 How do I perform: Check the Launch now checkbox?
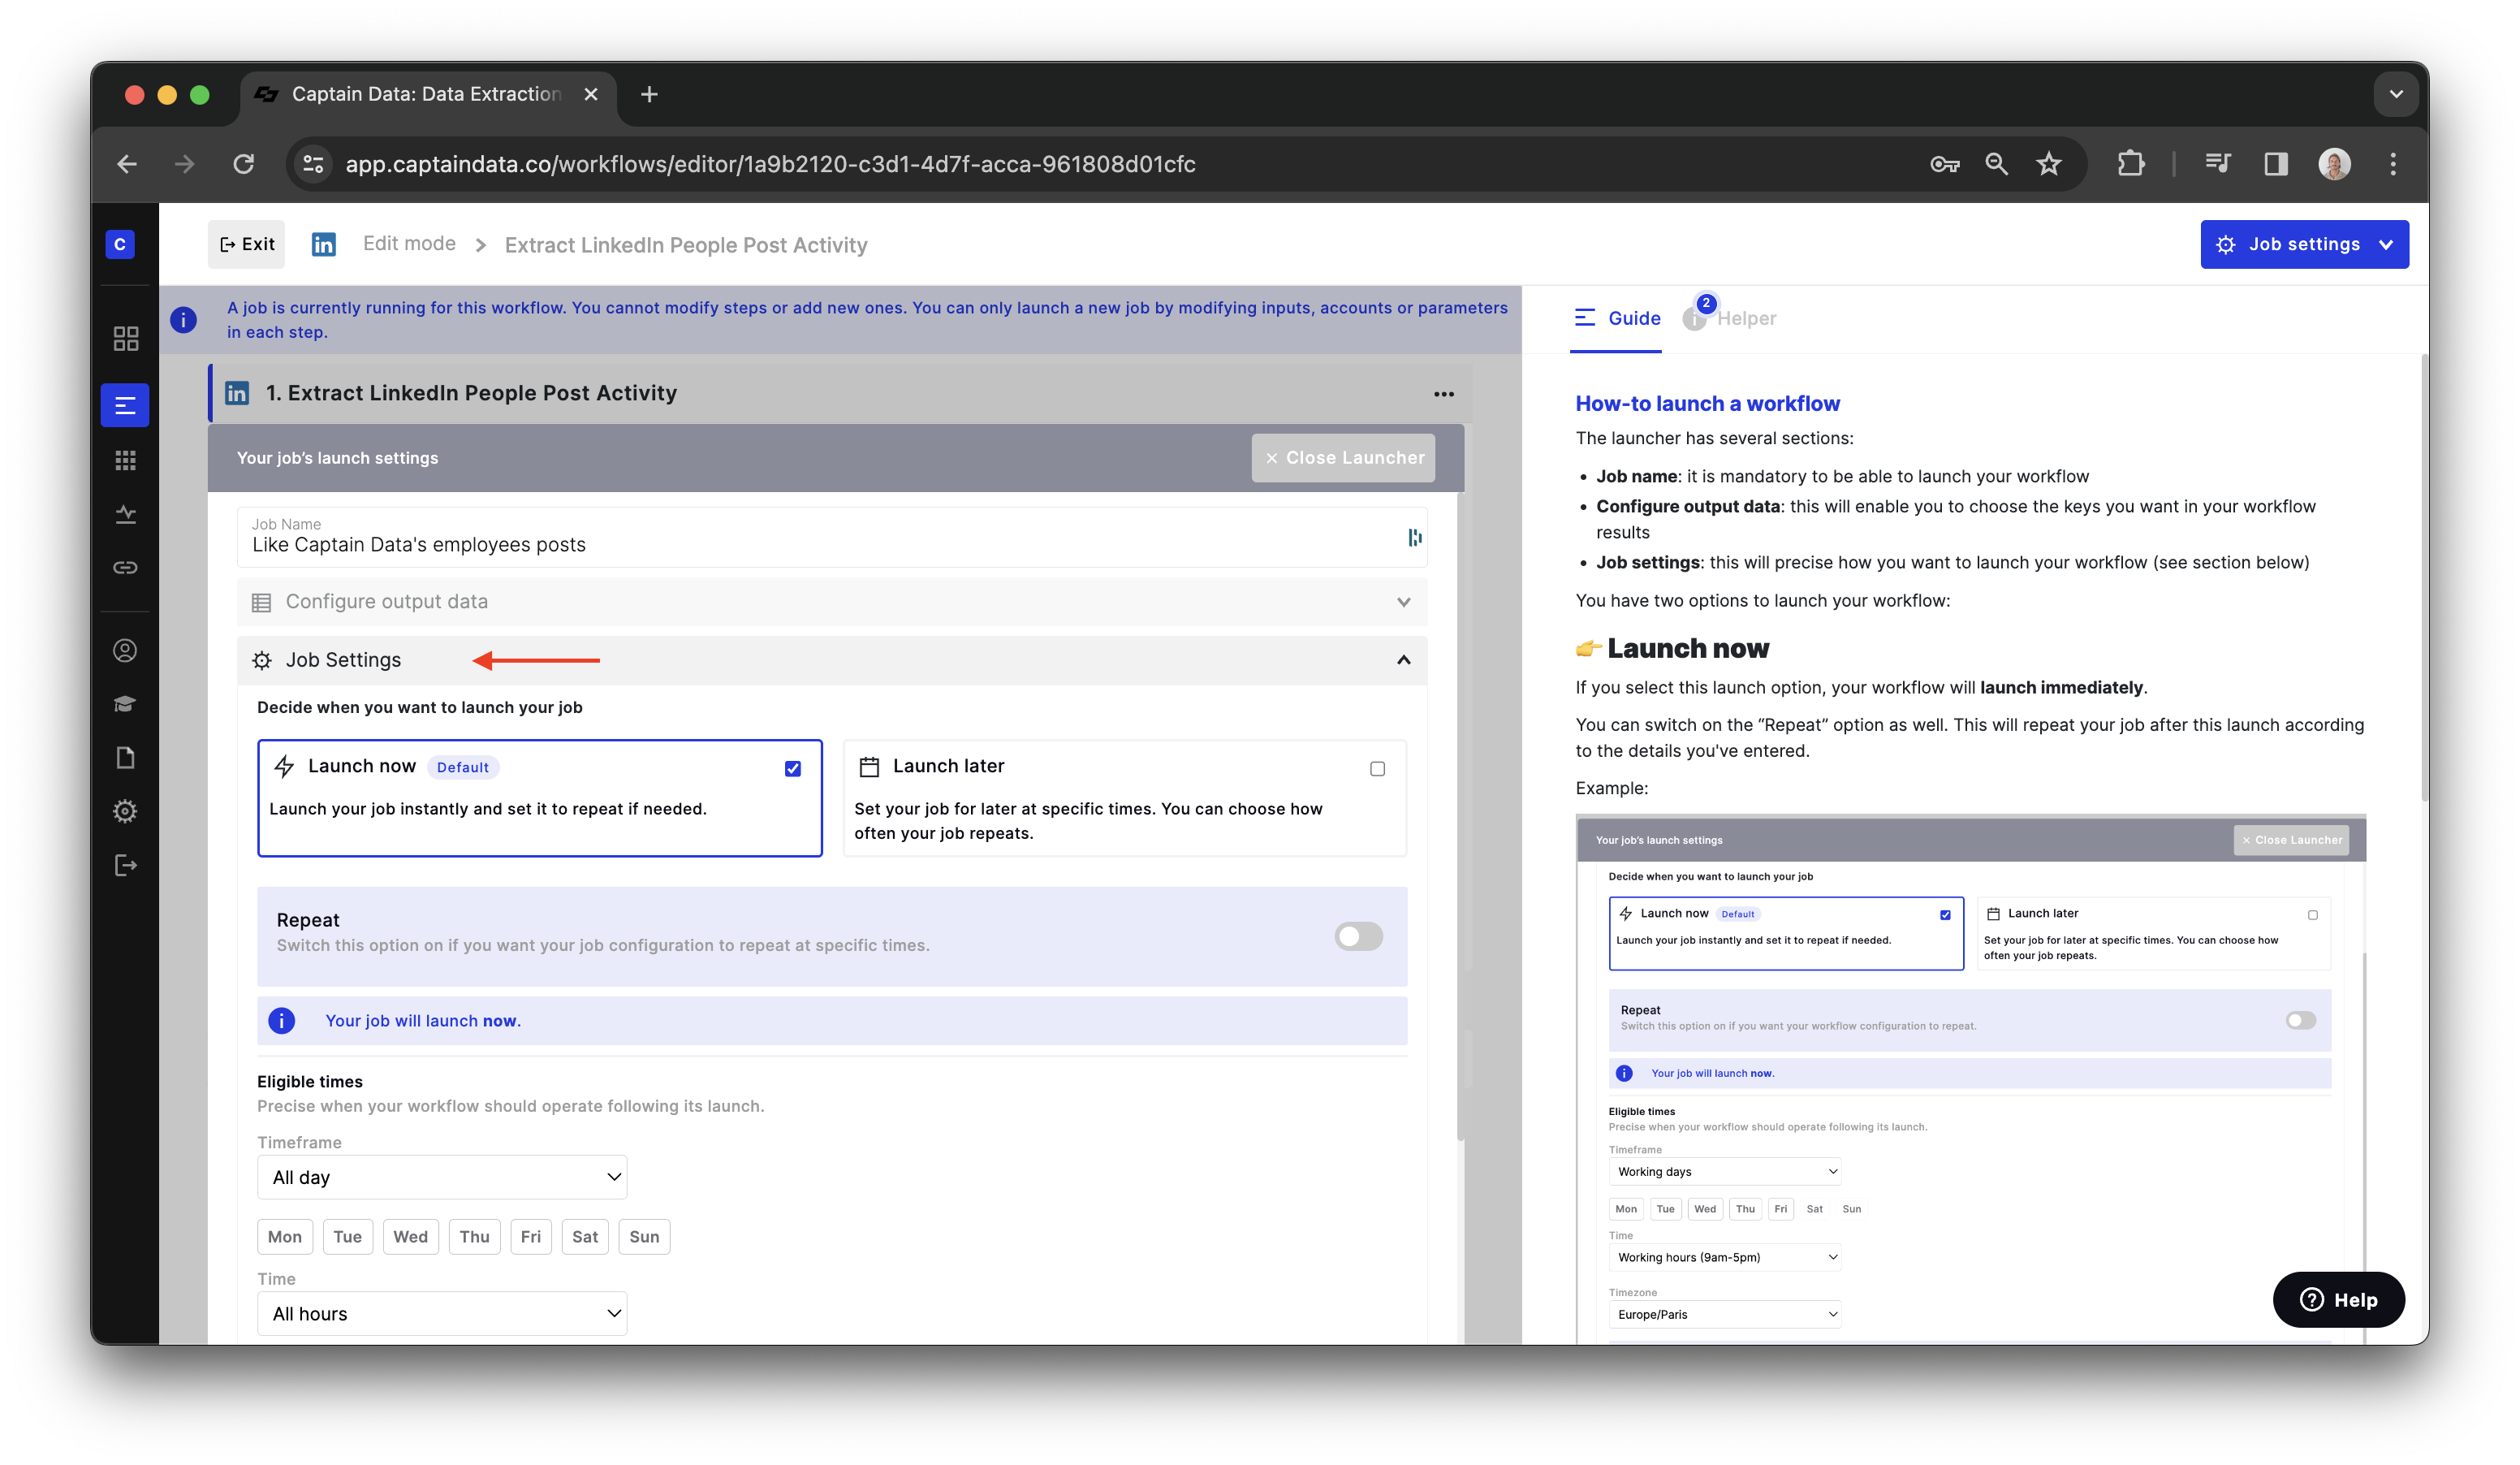click(x=793, y=768)
